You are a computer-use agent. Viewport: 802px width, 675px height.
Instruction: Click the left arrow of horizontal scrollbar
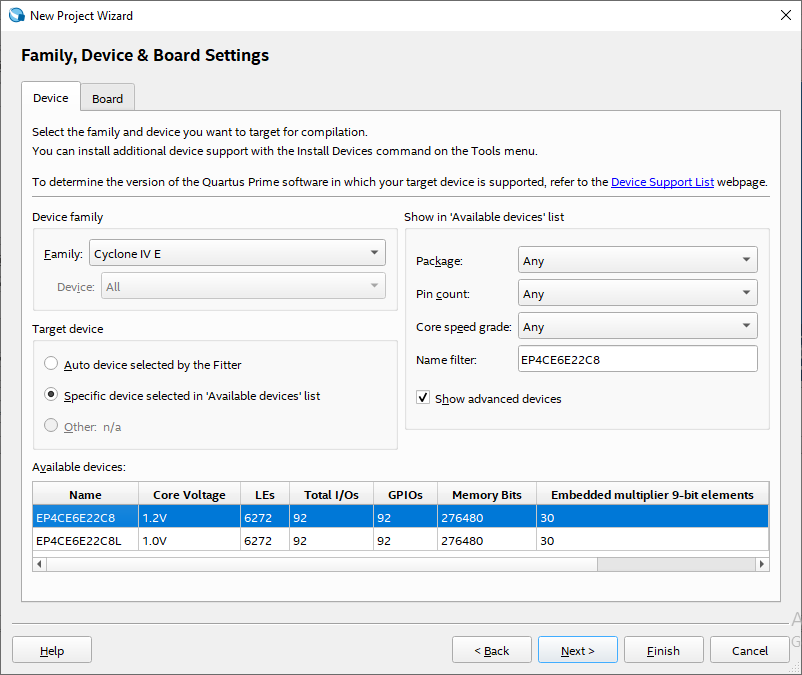coord(40,564)
